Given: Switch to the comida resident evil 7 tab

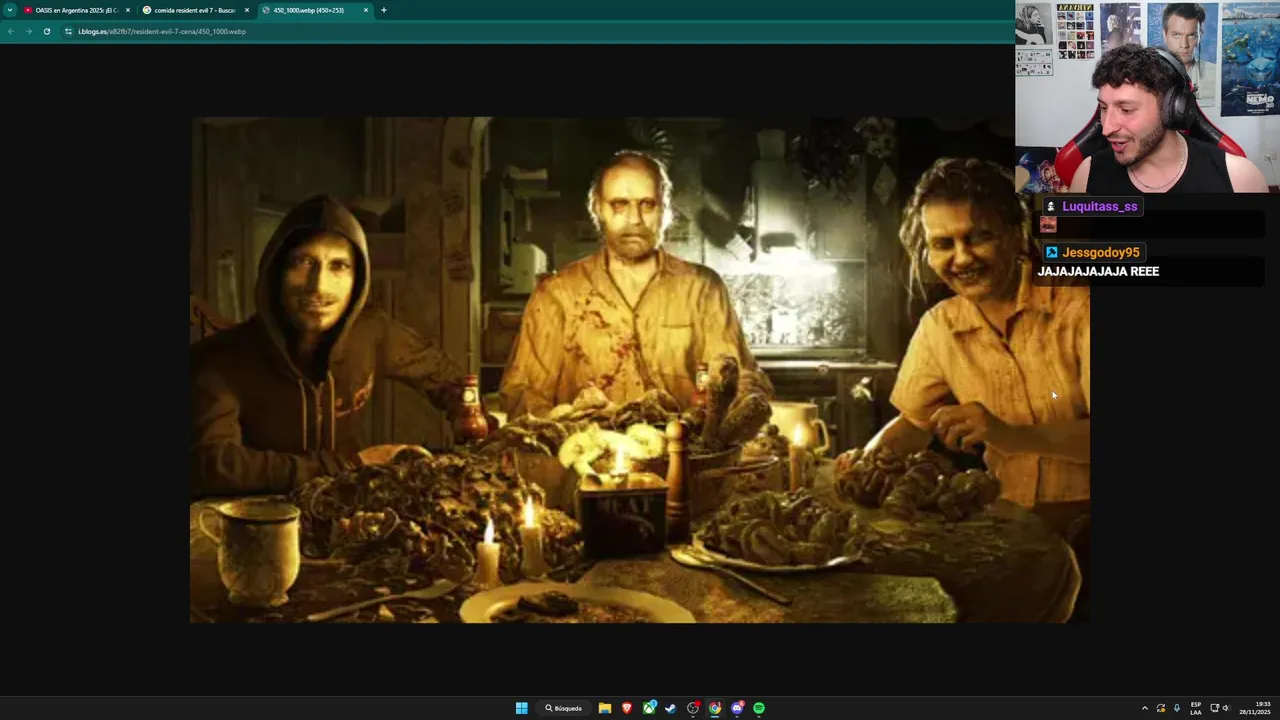Looking at the screenshot, I should pyautogui.click(x=195, y=10).
